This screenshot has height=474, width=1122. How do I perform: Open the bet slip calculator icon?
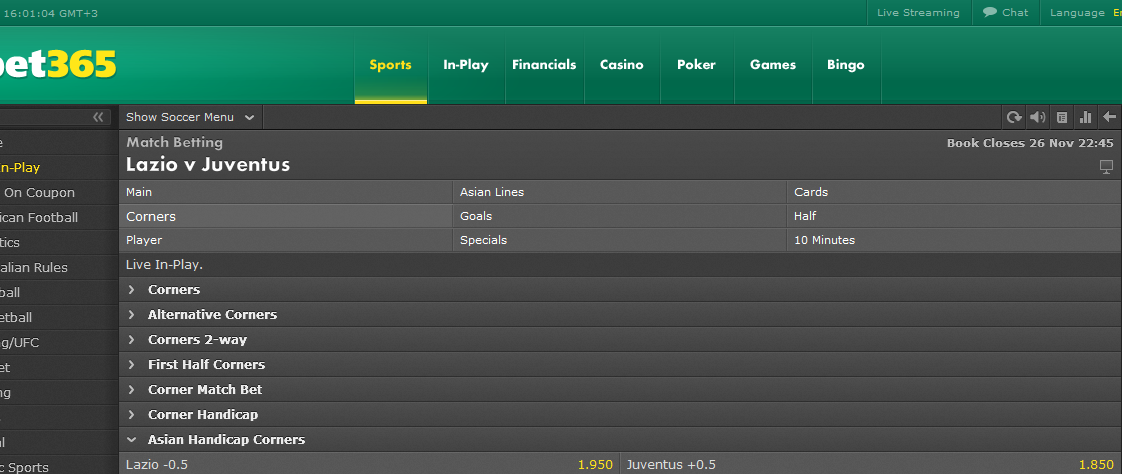(1062, 117)
